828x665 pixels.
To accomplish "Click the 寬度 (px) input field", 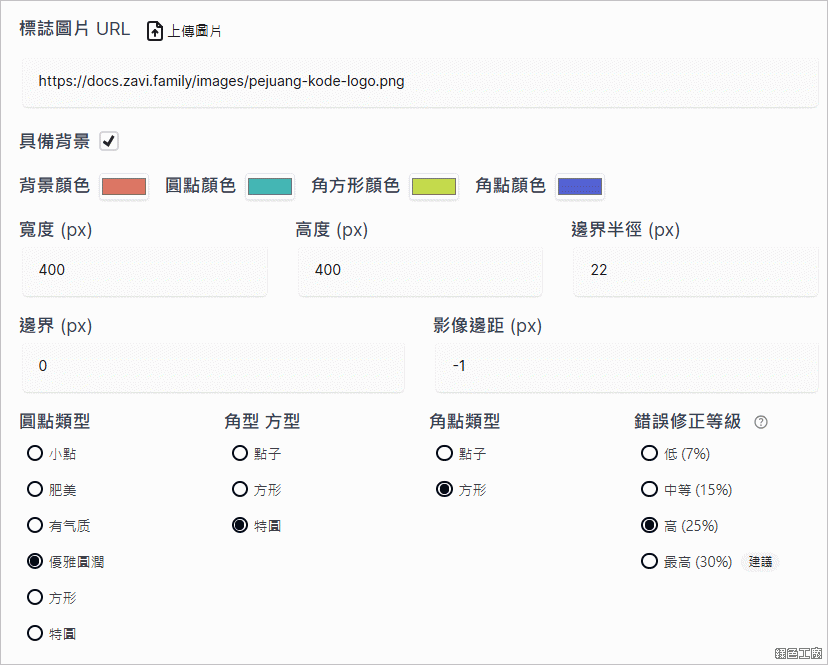I will (143, 270).
